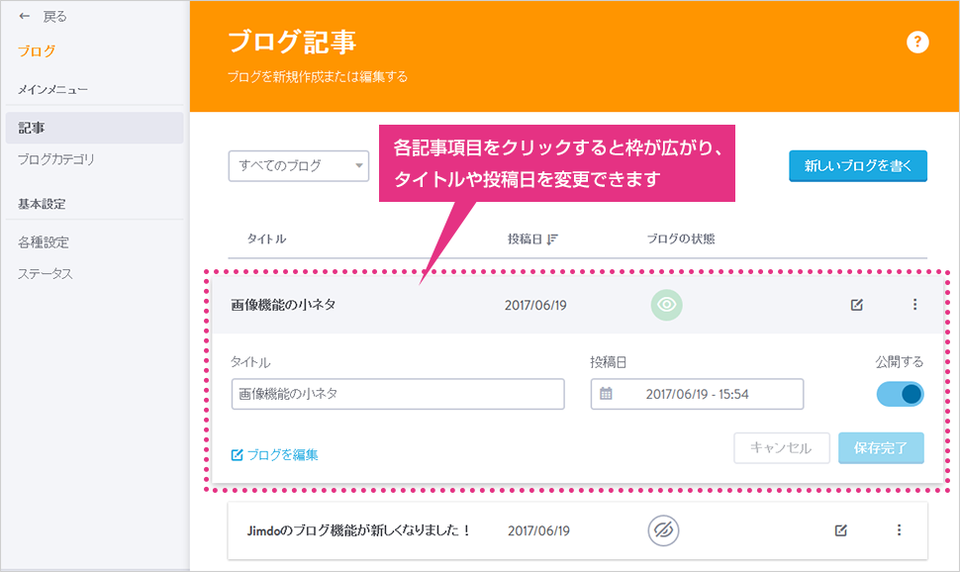
Task: Toggle visible eye status for 画像機能の小ネタ
Action: 666,304
